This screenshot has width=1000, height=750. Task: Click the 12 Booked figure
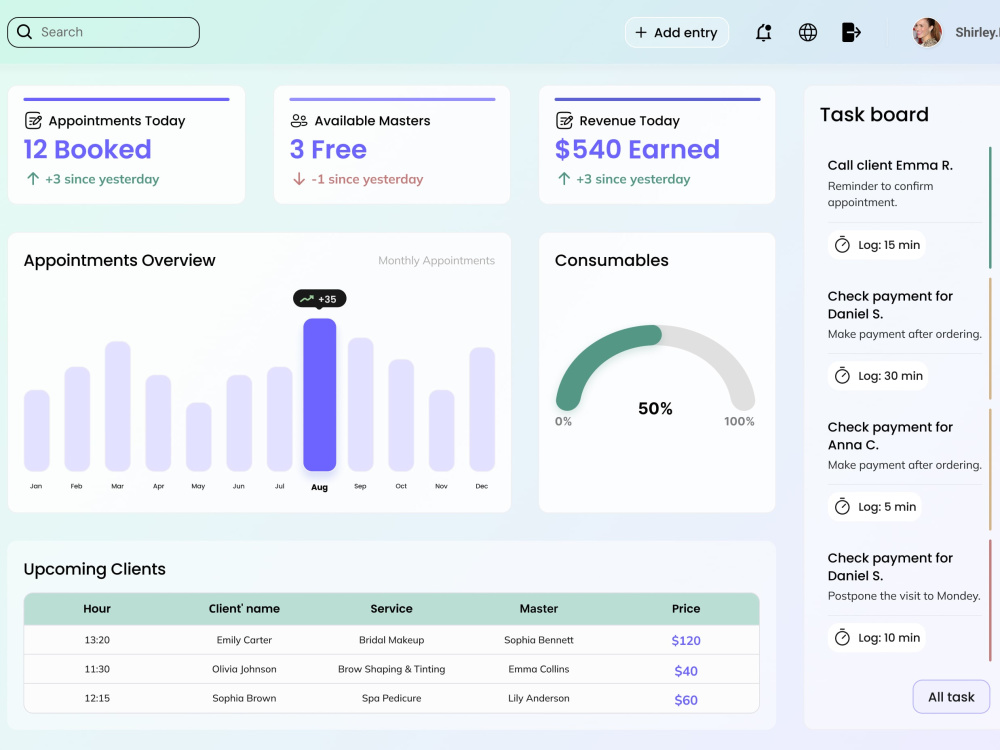pos(87,149)
